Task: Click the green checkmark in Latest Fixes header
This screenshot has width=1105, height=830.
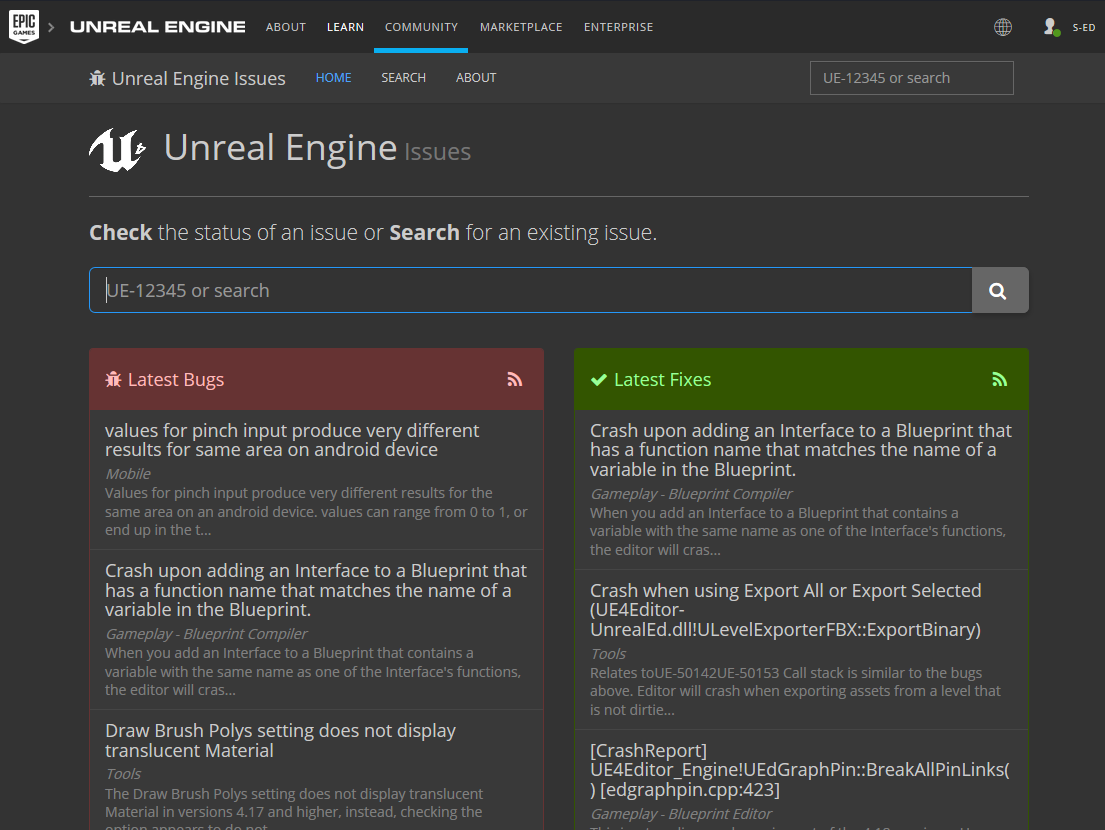Action: (599, 379)
